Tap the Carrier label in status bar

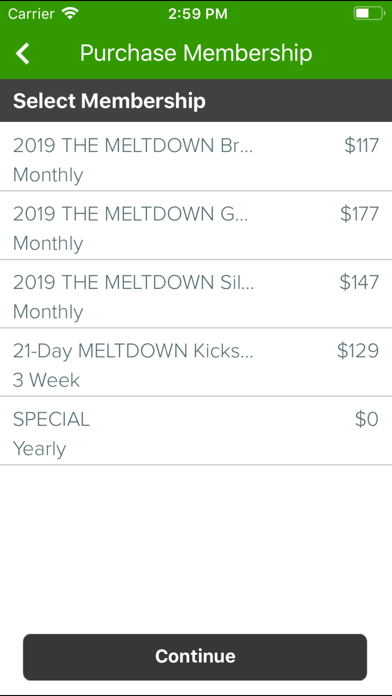[x=33, y=14]
